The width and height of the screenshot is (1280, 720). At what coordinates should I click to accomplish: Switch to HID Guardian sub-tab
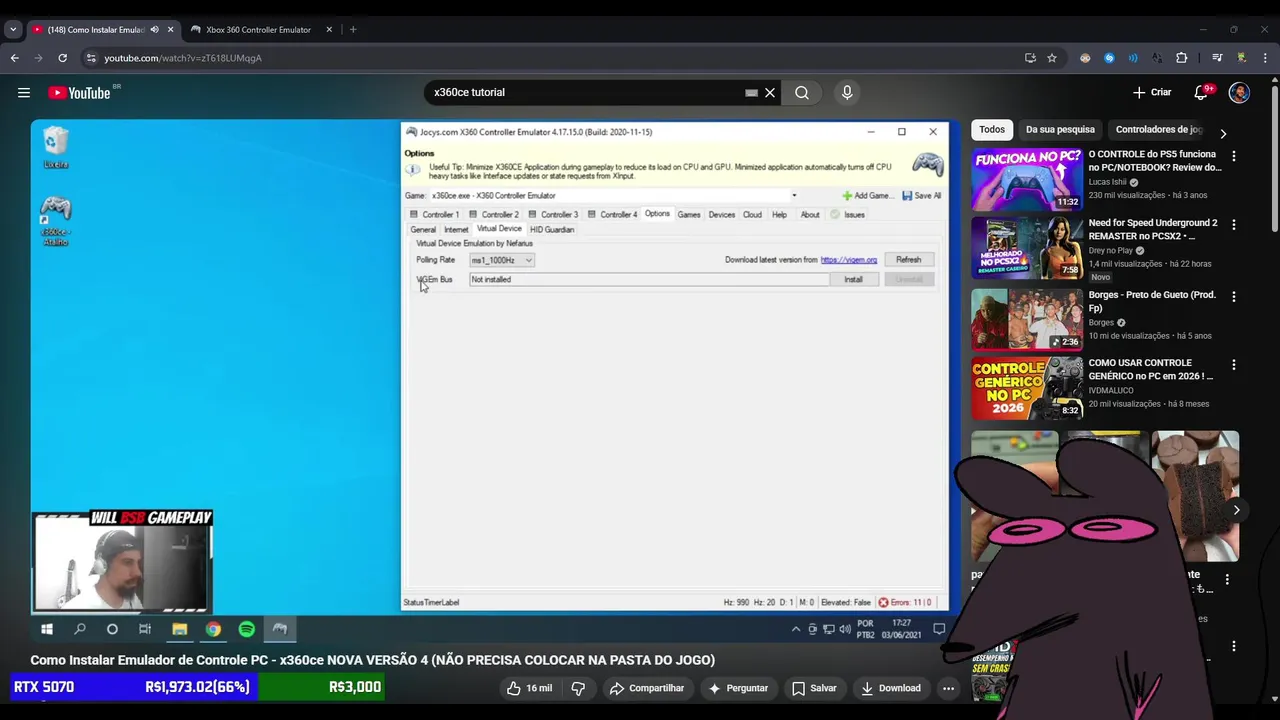(552, 229)
